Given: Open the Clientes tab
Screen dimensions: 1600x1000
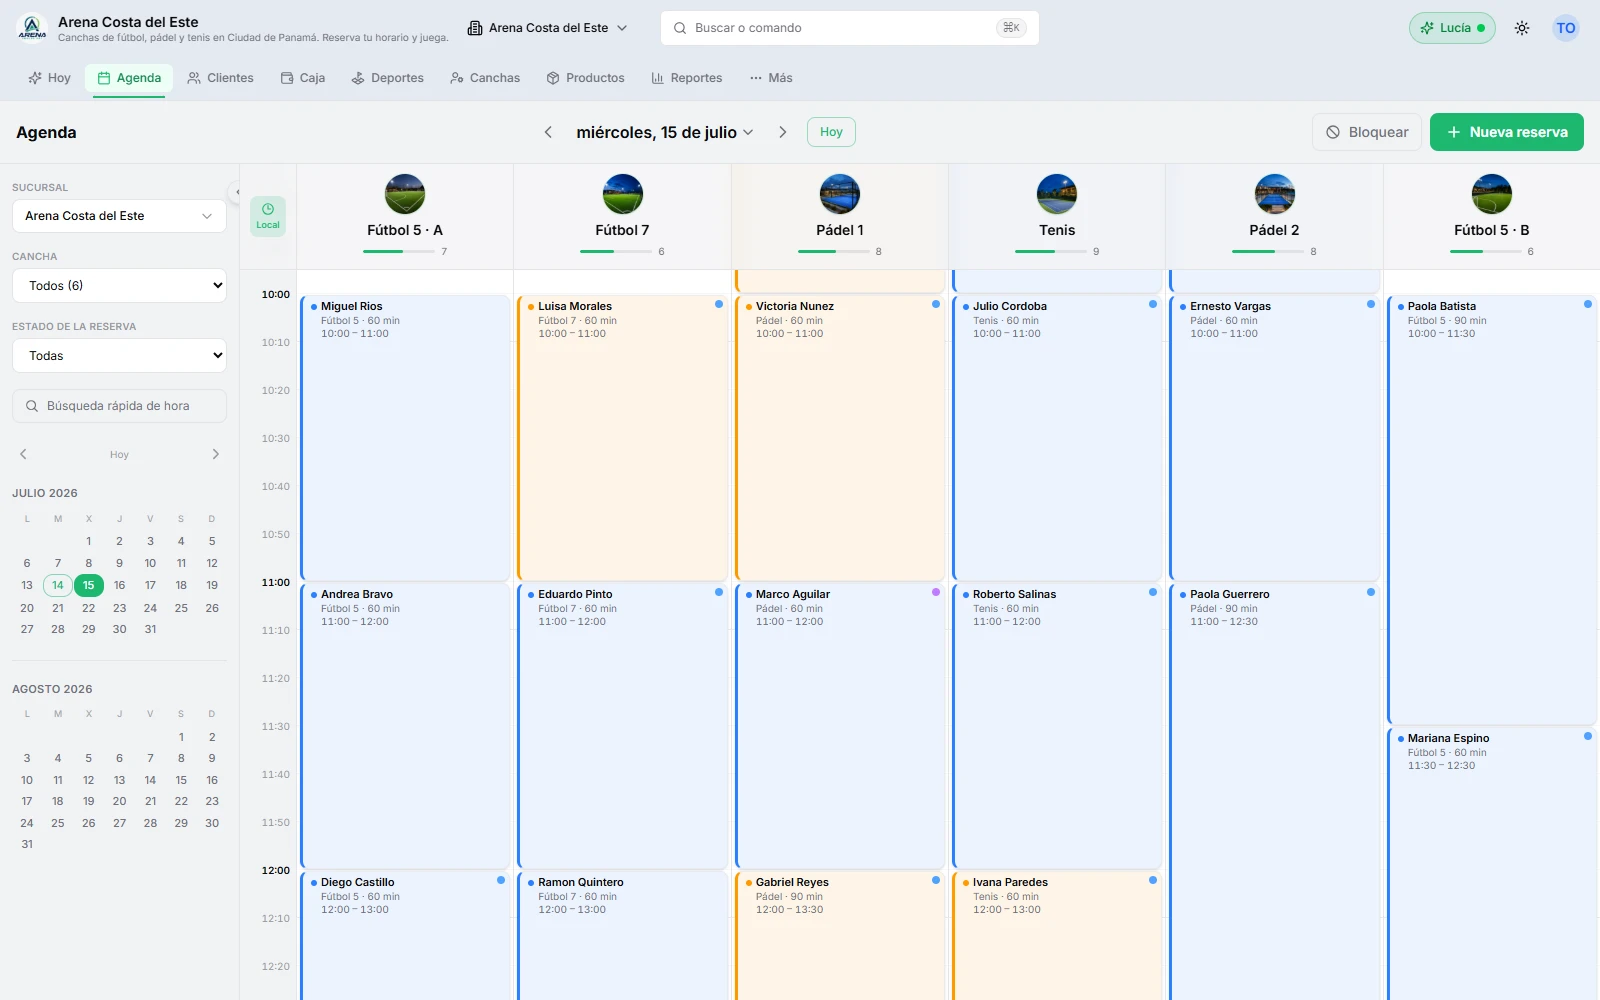Looking at the screenshot, I should [221, 78].
